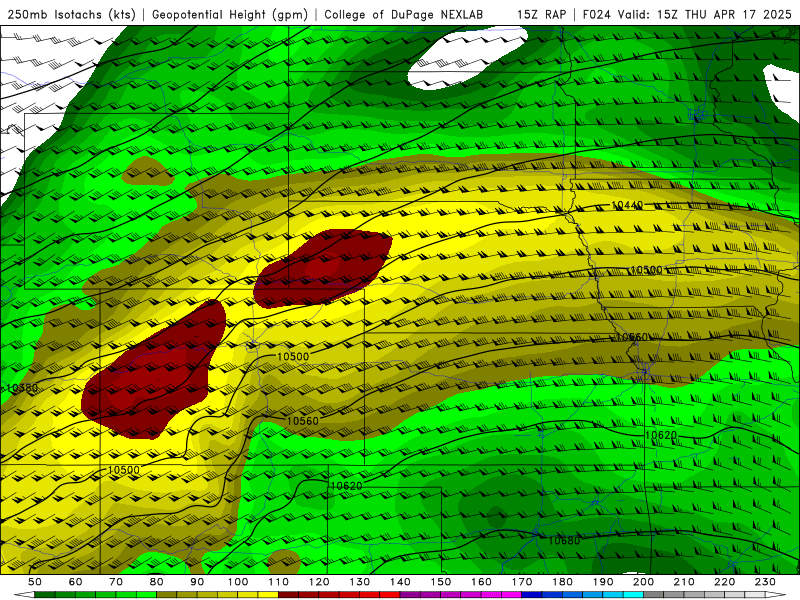Click the 100 label on the color scale
This screenshot has height=600, width=800.
pyautogui.click(x=238, y=582)
